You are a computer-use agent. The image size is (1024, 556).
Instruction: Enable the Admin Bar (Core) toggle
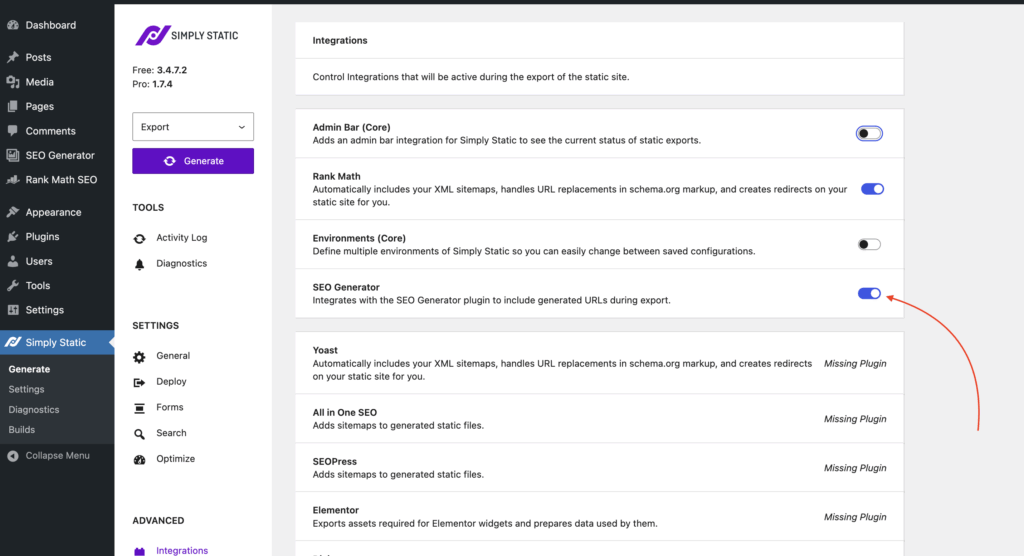coord(869,134)
